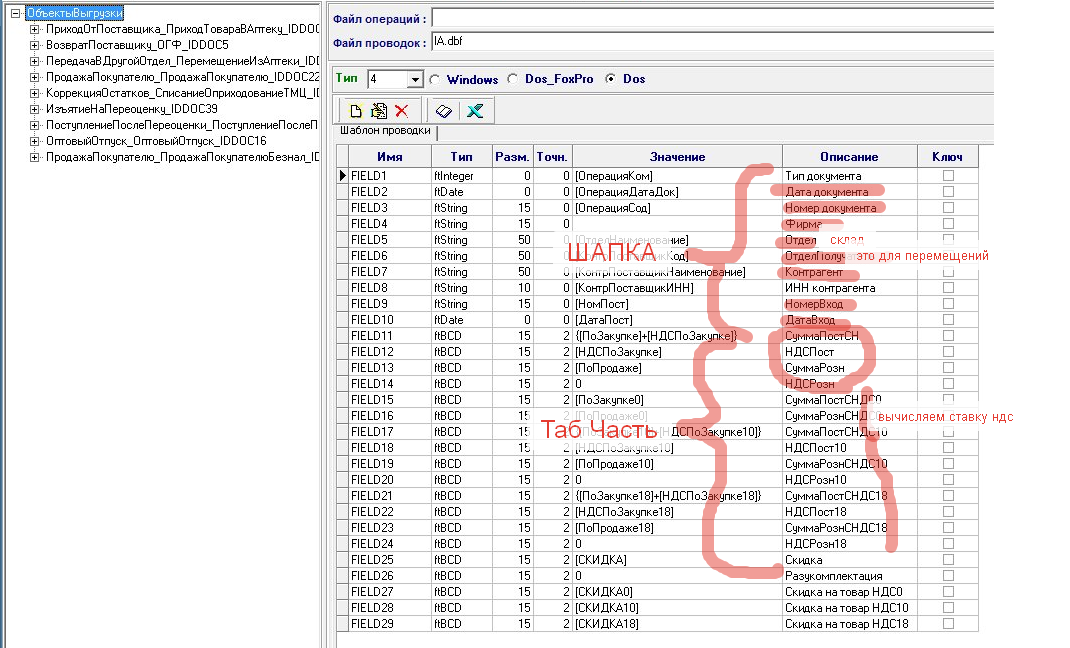1070x648 pixels.
Task: Collapse the ОбъектыВыгрузки root node
Action: click(x=15, y=14)
